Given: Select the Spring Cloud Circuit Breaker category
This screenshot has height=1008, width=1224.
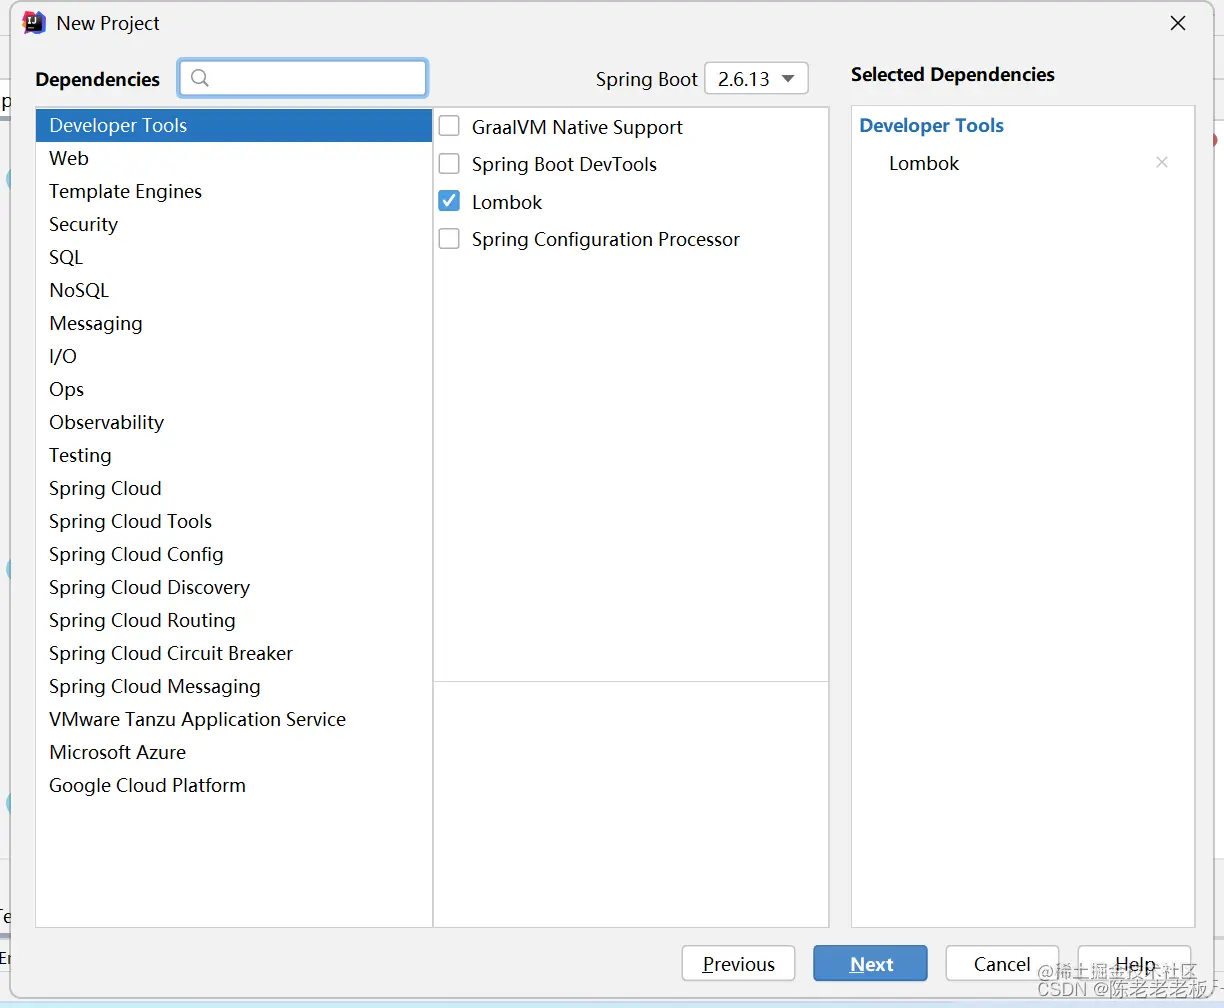Looking at the screenshot, I should click(234, 653).
